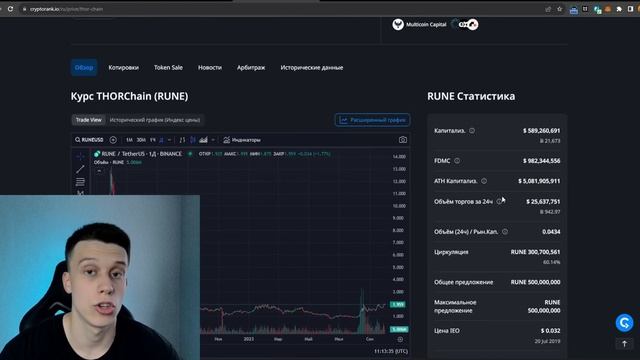Click the $ 5,081,905,911 ATH value

539,181
